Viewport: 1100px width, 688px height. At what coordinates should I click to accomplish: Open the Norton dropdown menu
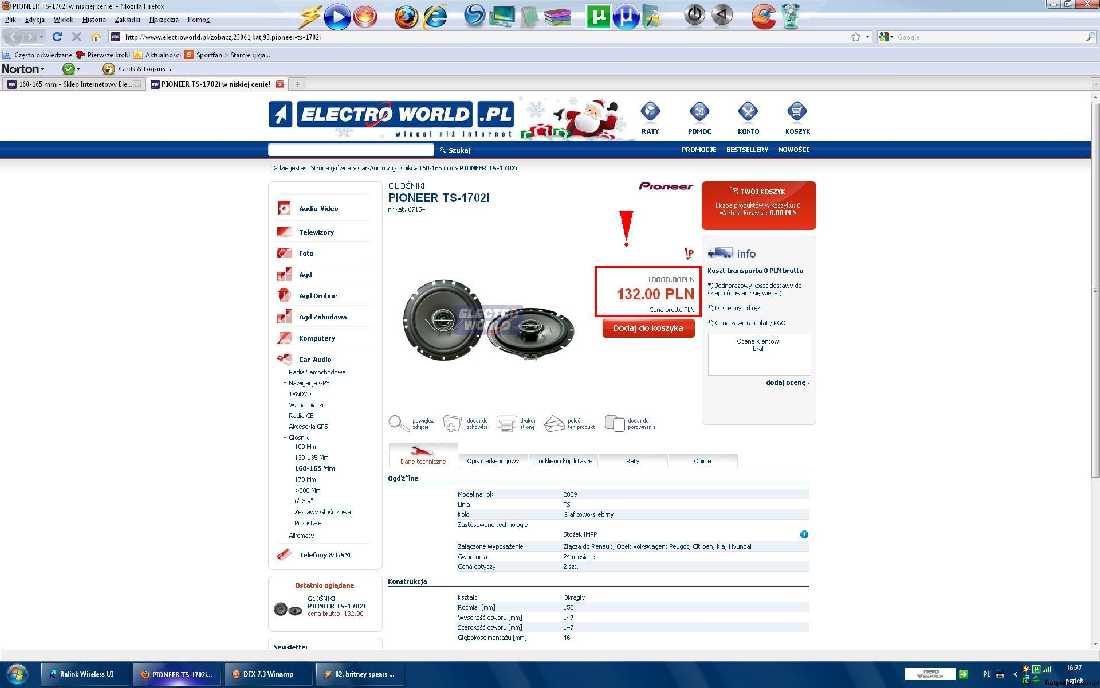[22, 69]
